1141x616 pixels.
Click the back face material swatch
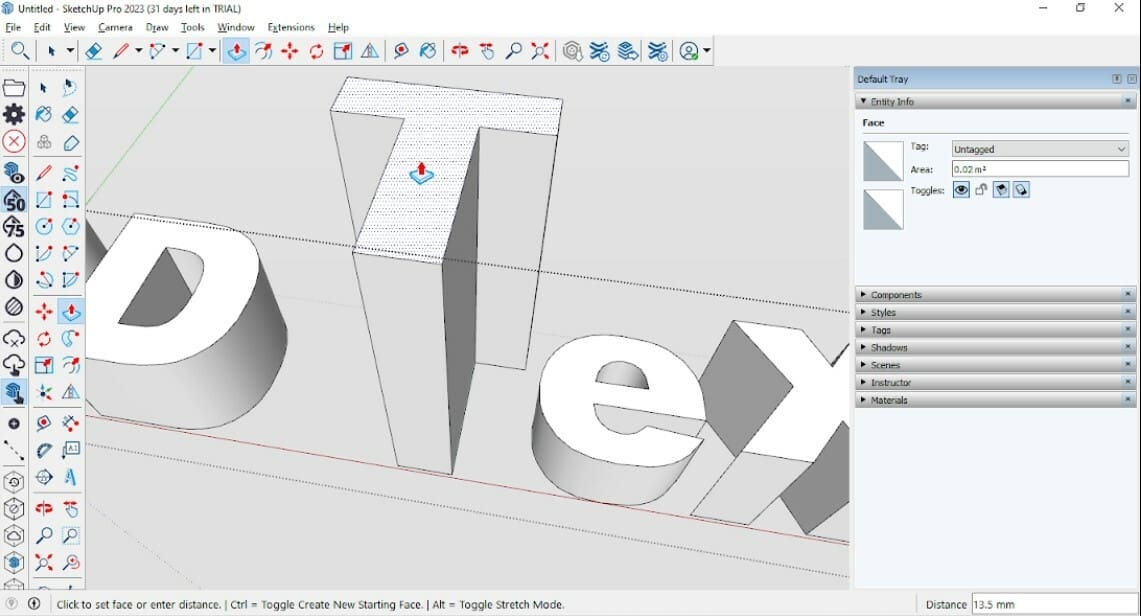click(x=883, y=209)
